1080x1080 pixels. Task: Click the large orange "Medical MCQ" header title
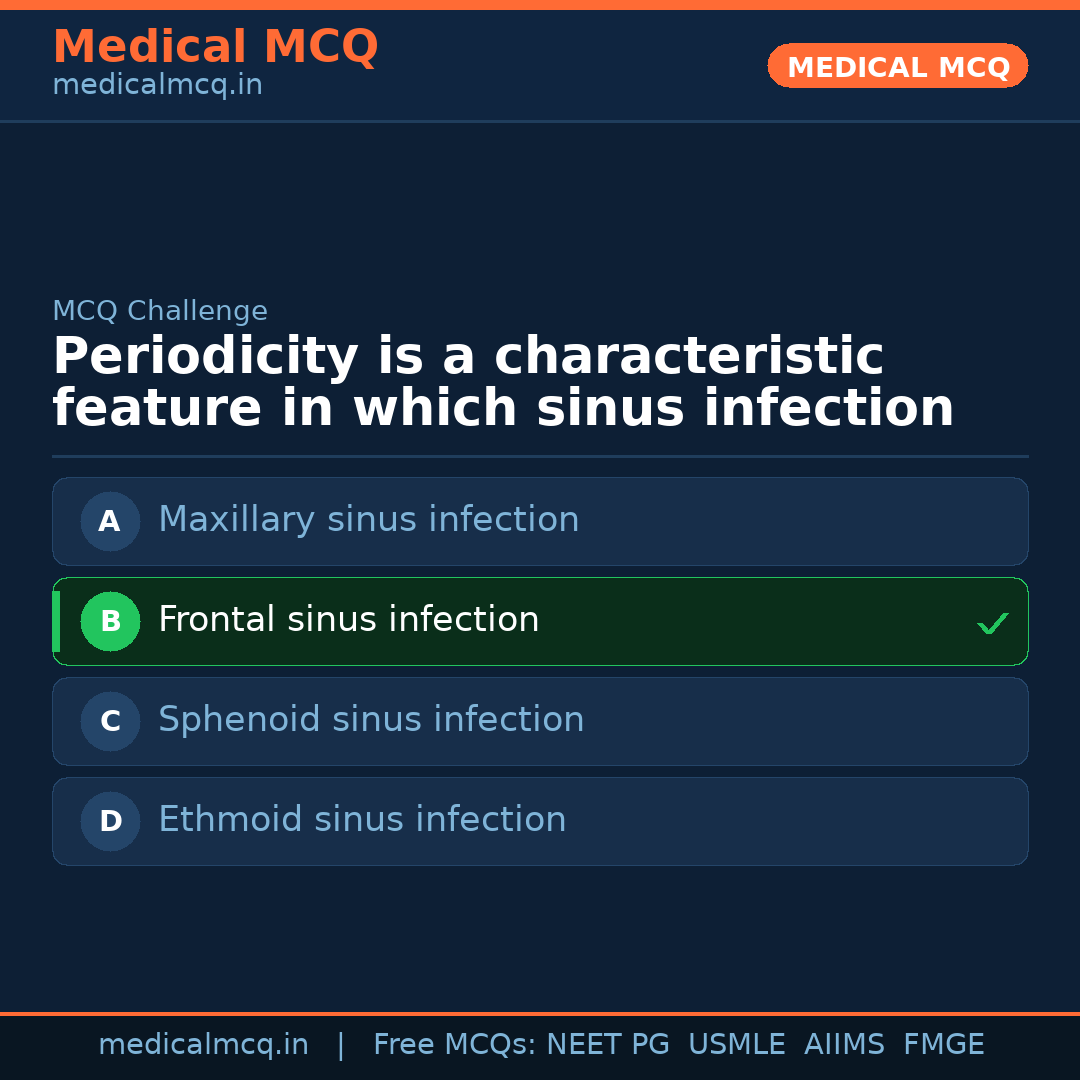tap(215, 47)
